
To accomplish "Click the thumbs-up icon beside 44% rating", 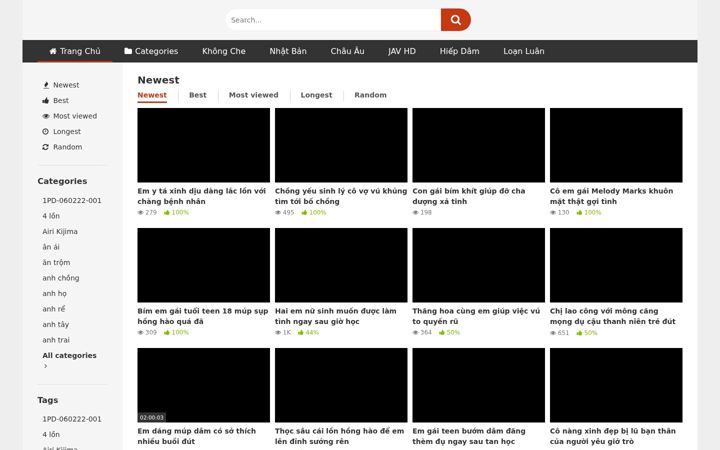I will (x=301, y=332).
